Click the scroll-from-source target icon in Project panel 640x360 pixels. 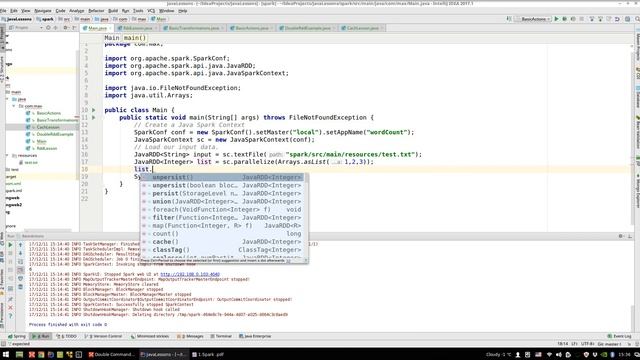click(48, 28)
